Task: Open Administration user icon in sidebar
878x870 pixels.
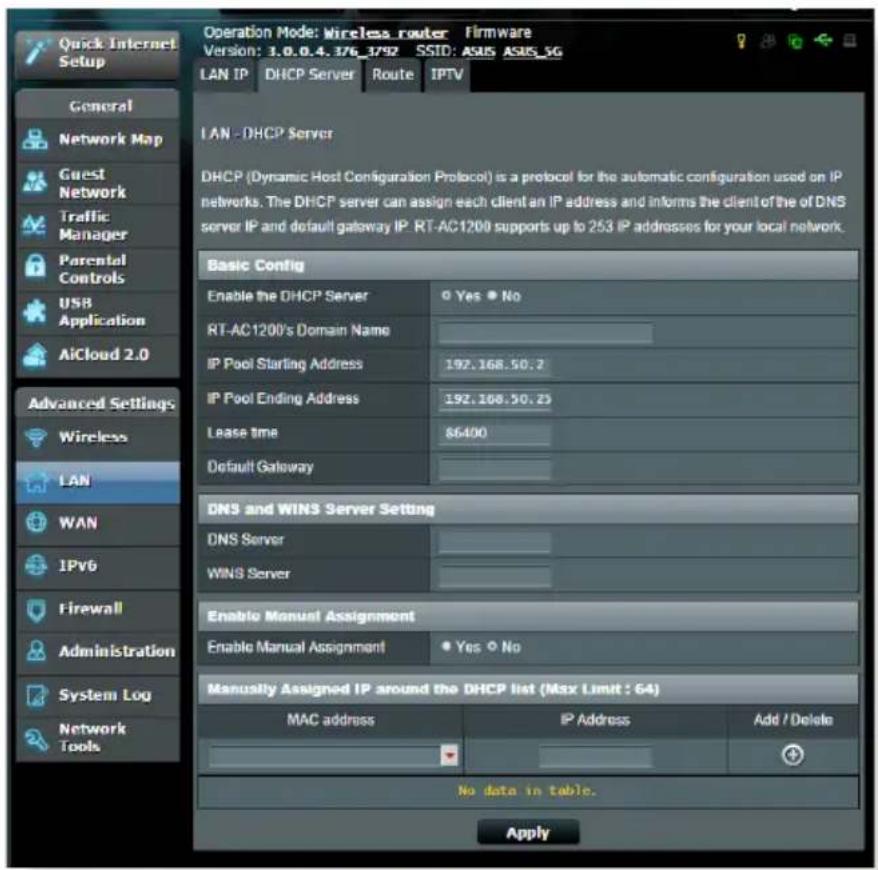Action: click(36, 651)
